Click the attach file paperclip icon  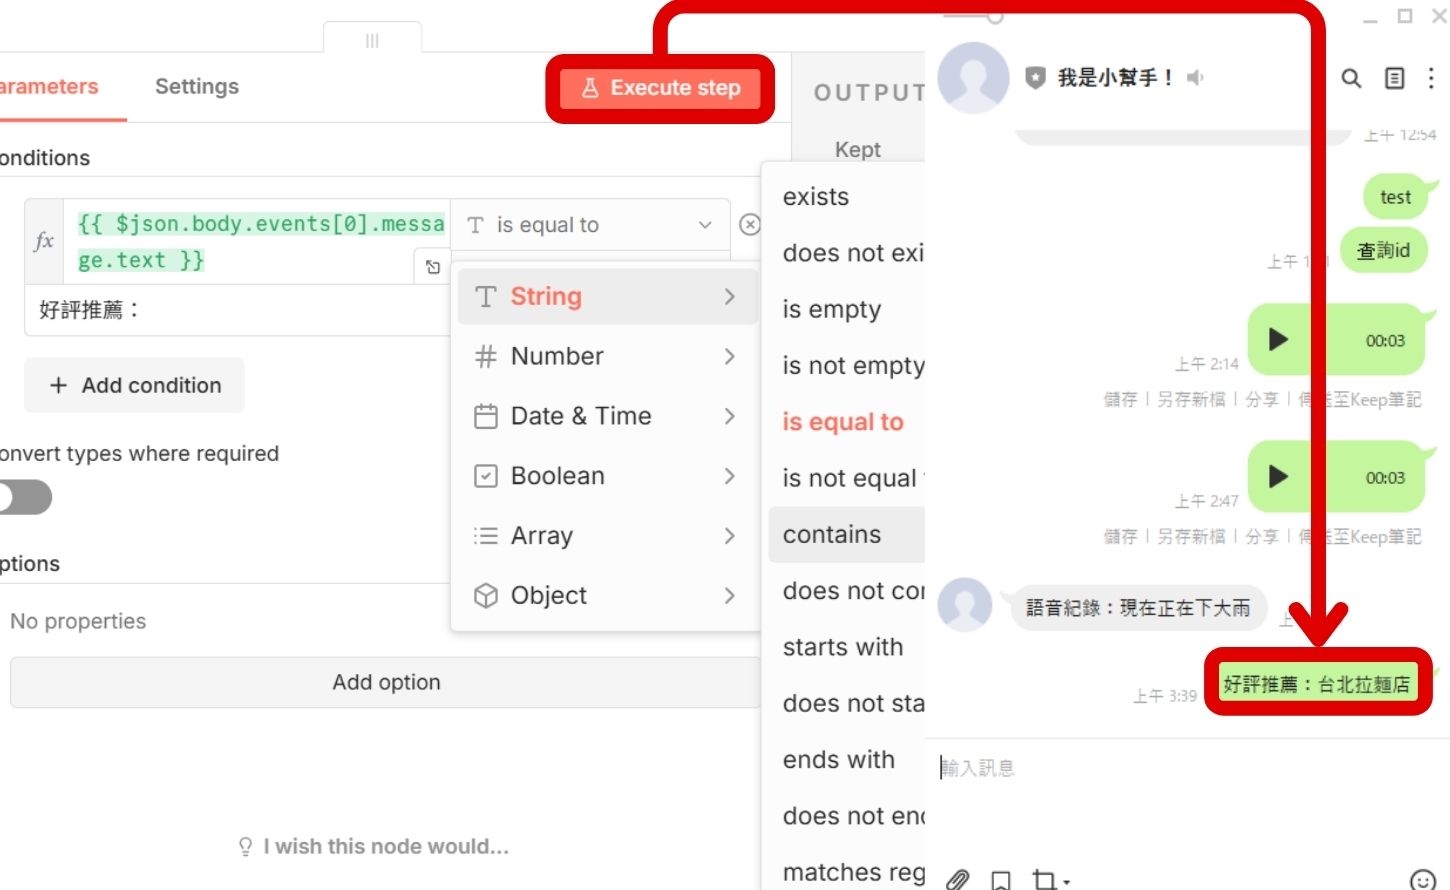[x=957, y=879]
